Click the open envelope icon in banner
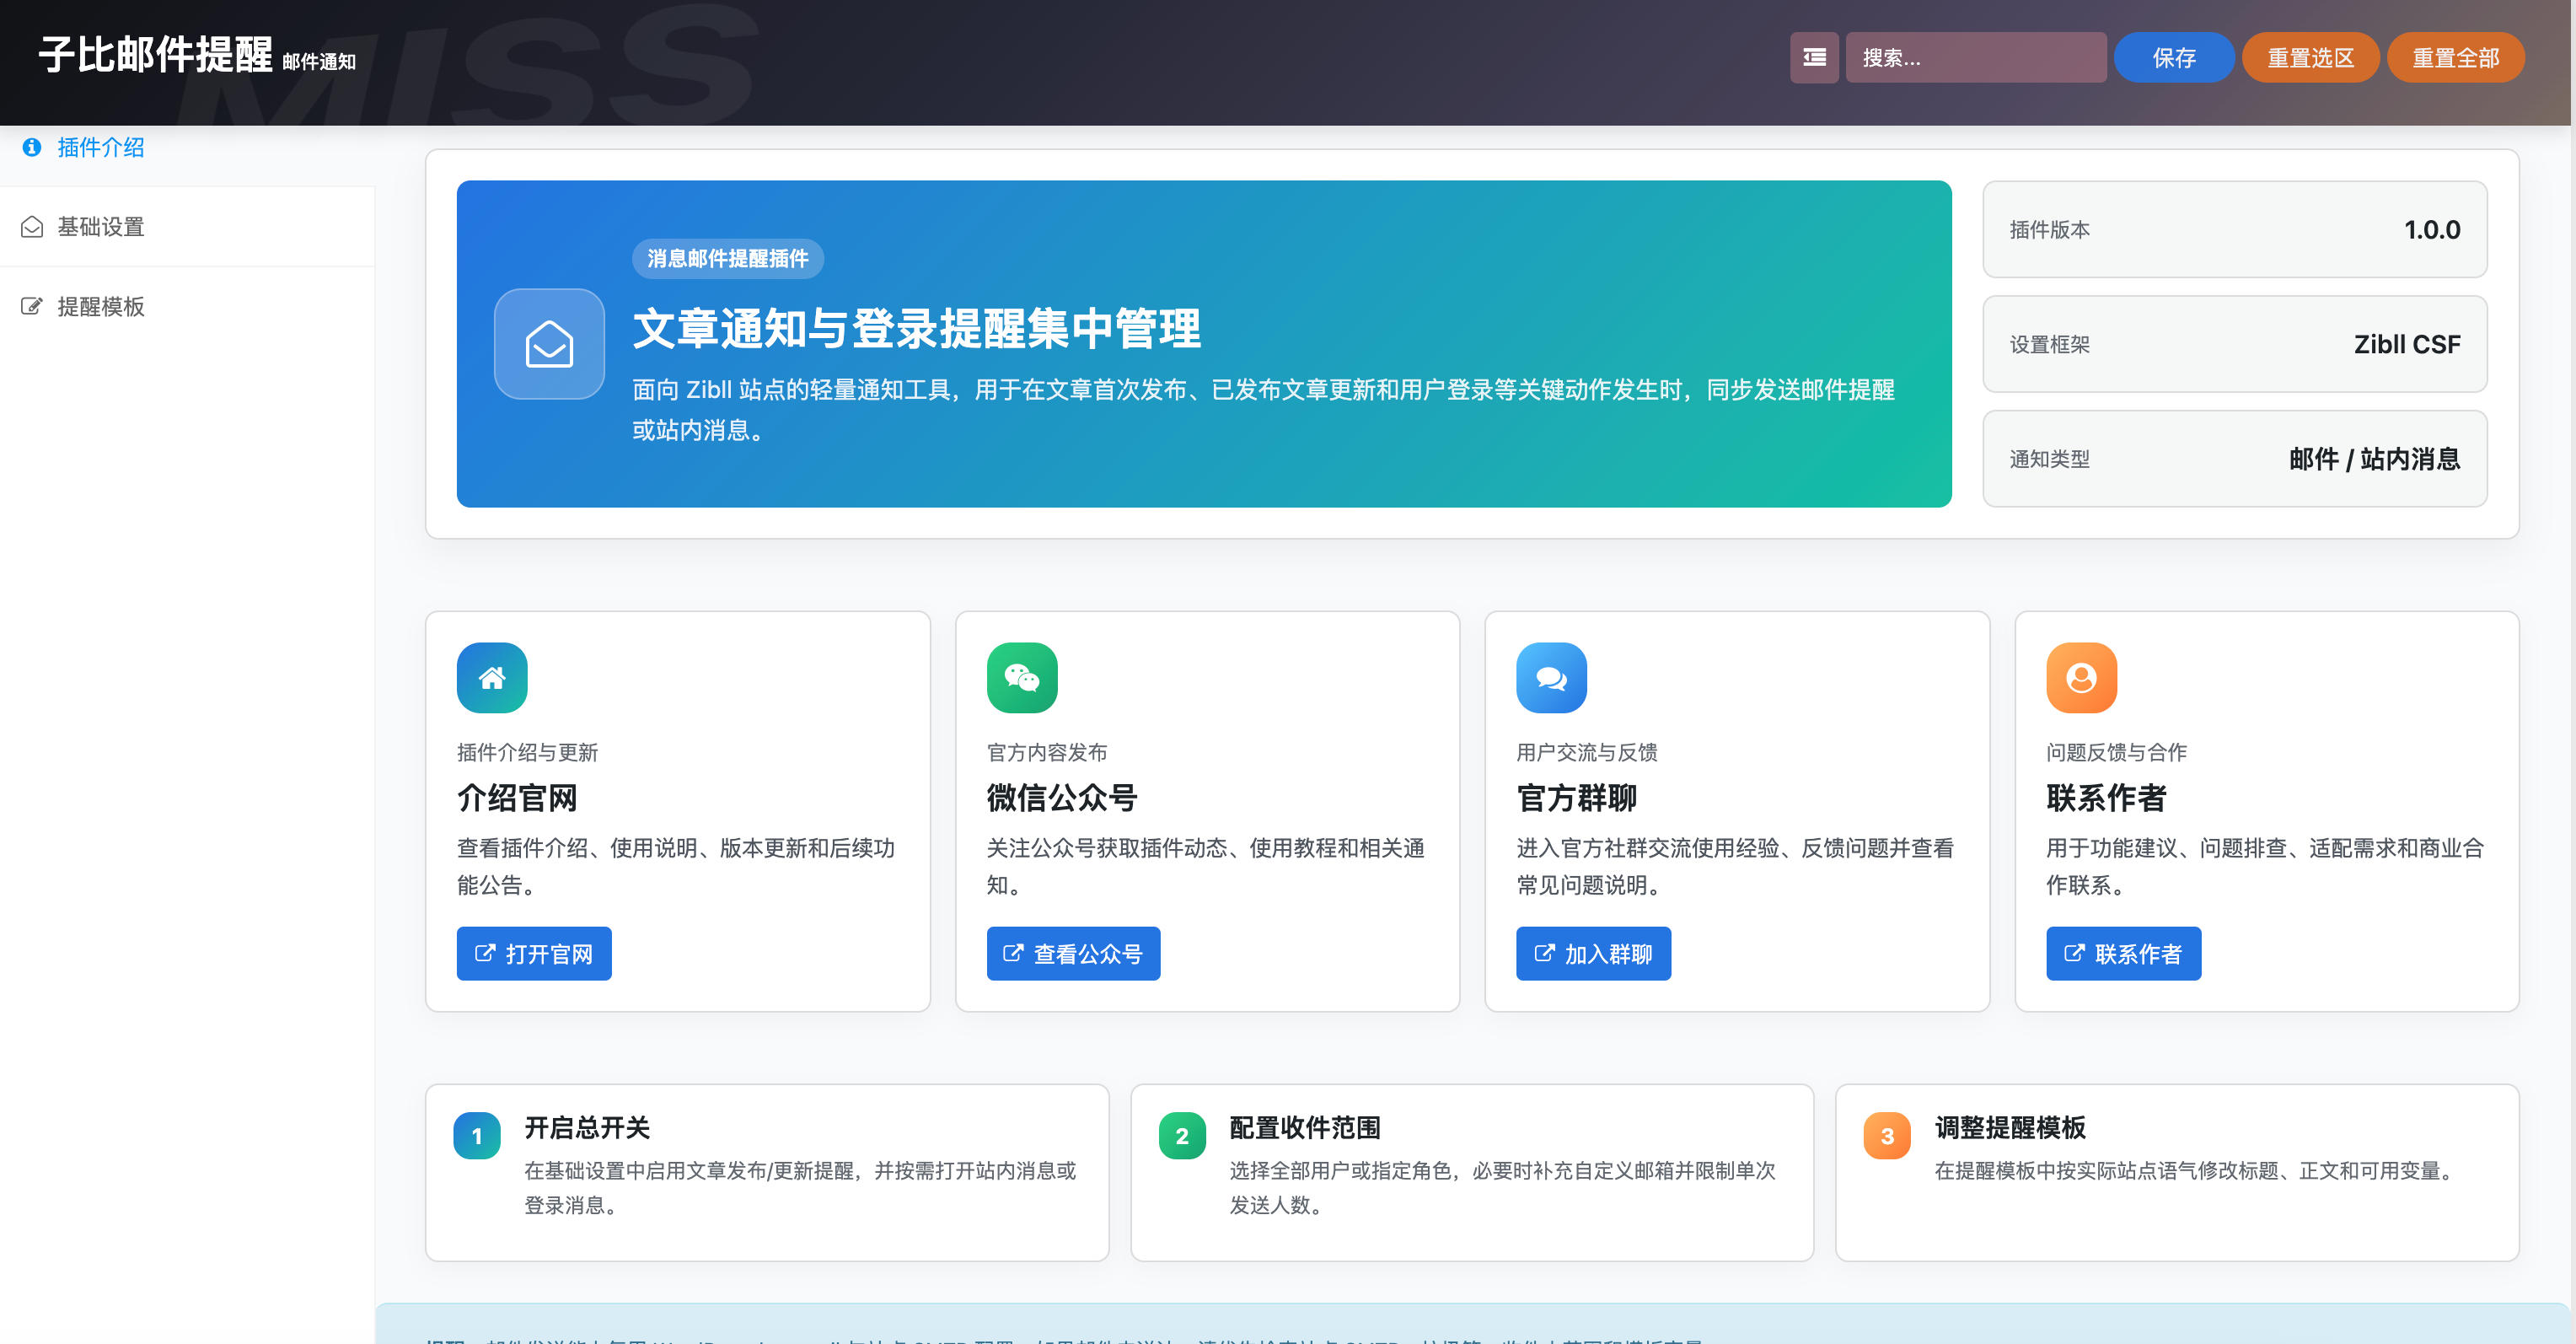 pyautogui.click(x=549, y=344)
